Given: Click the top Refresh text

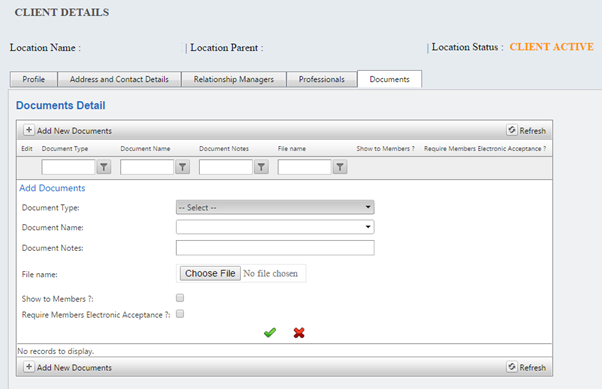Looking at the screenshot, I should (x=533, y=131).
